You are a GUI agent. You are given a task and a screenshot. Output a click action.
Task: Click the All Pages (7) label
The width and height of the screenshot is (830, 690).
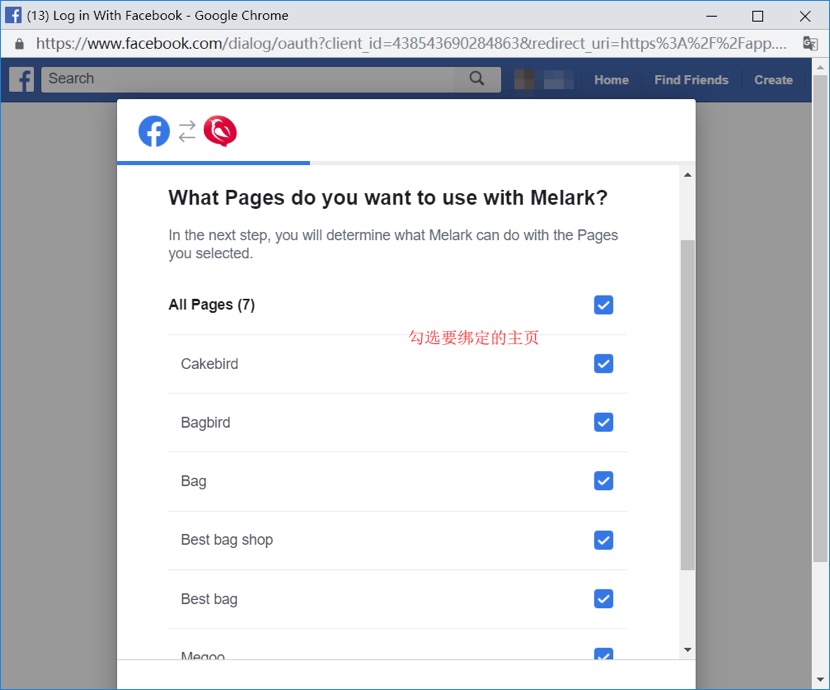coord(212,305)
